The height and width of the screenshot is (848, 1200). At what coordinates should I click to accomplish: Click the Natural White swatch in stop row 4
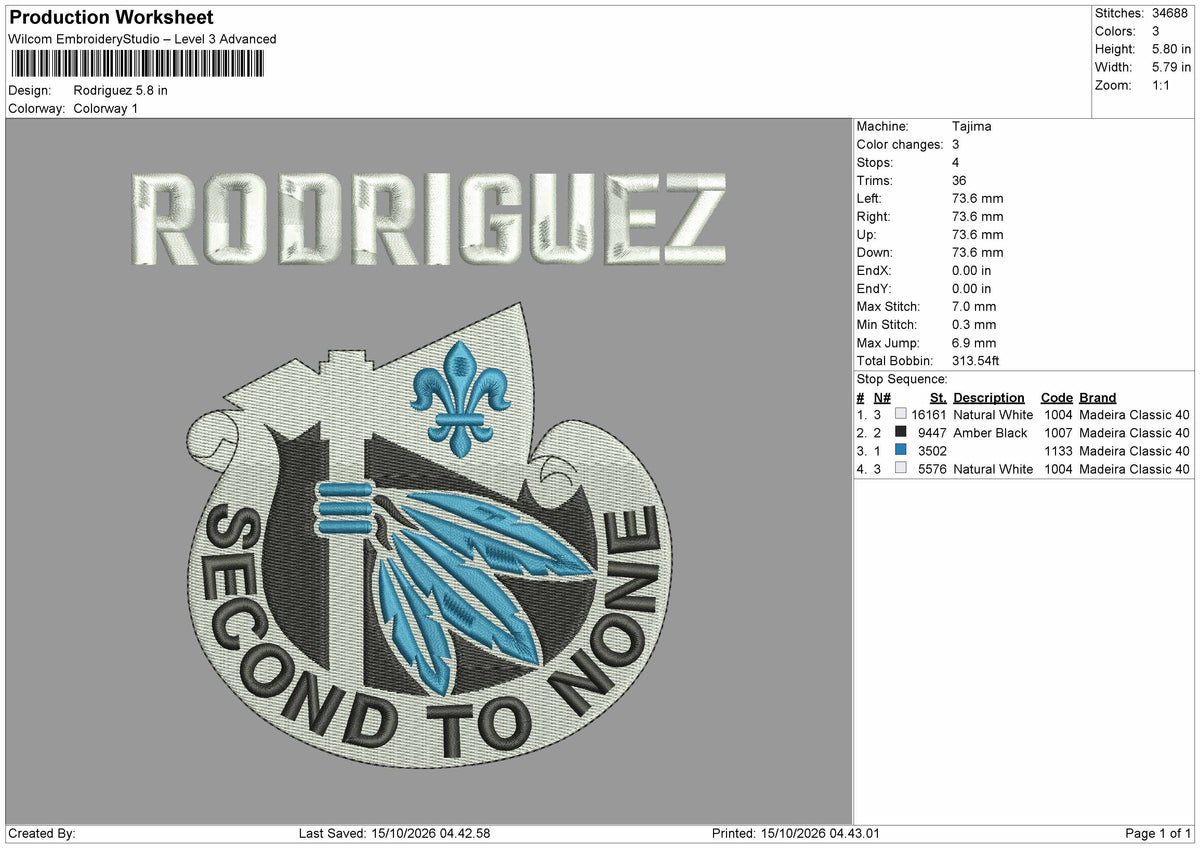(901, 468)
